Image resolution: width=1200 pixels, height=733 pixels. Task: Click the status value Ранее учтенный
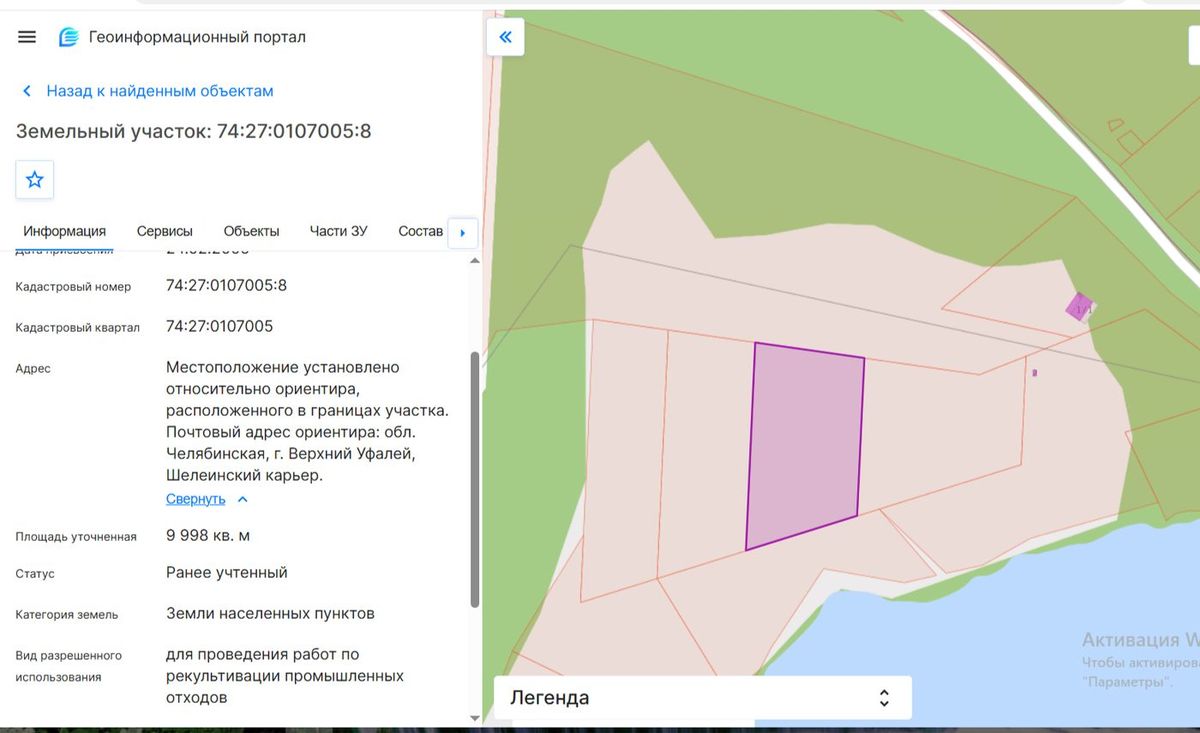(x=227, y=573)
